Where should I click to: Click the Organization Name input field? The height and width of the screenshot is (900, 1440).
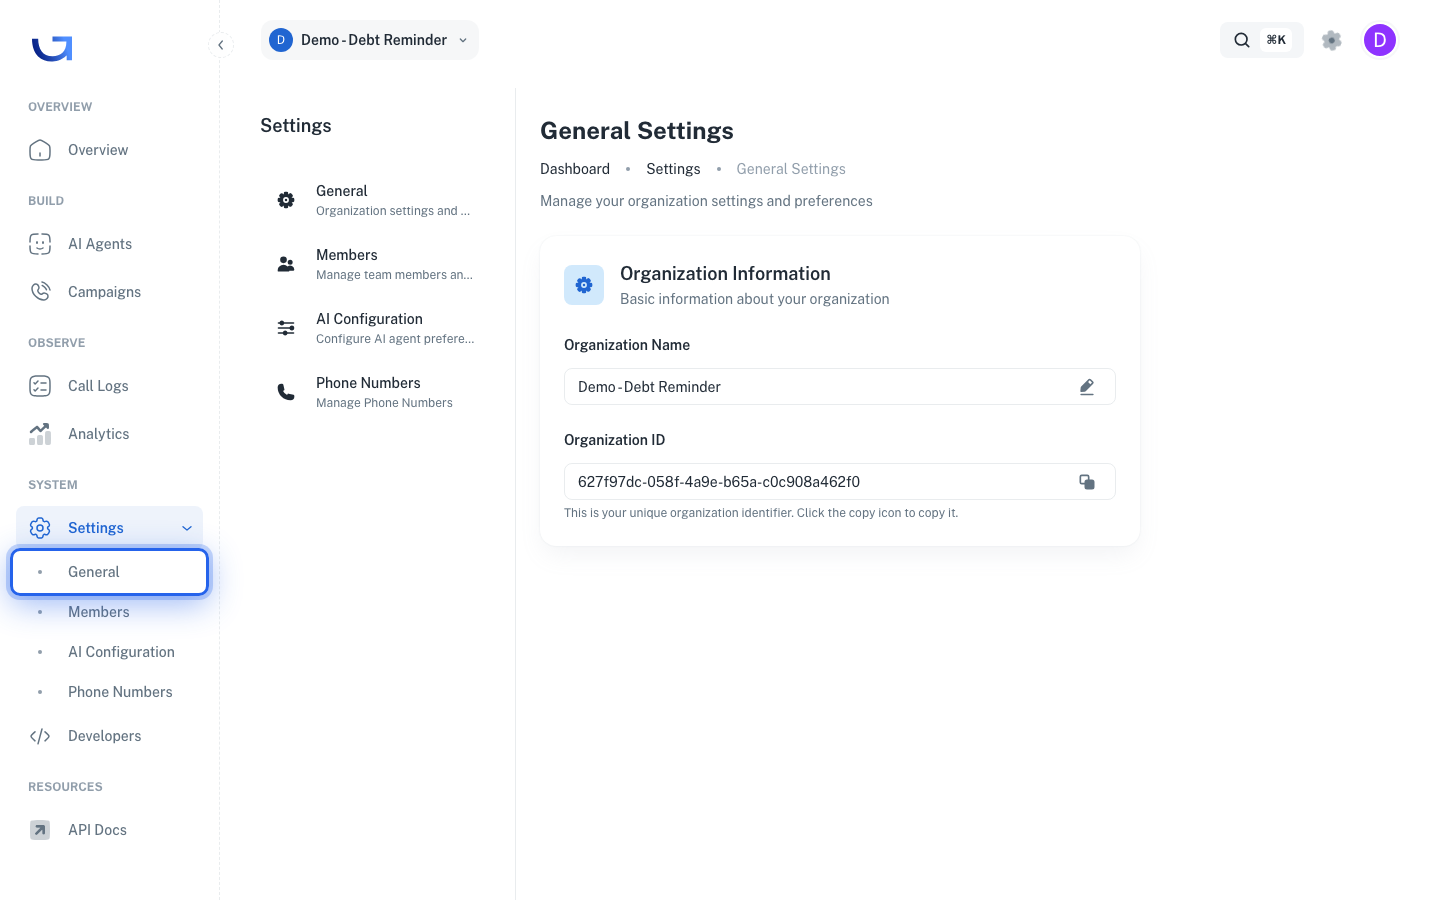click(840, 387)
